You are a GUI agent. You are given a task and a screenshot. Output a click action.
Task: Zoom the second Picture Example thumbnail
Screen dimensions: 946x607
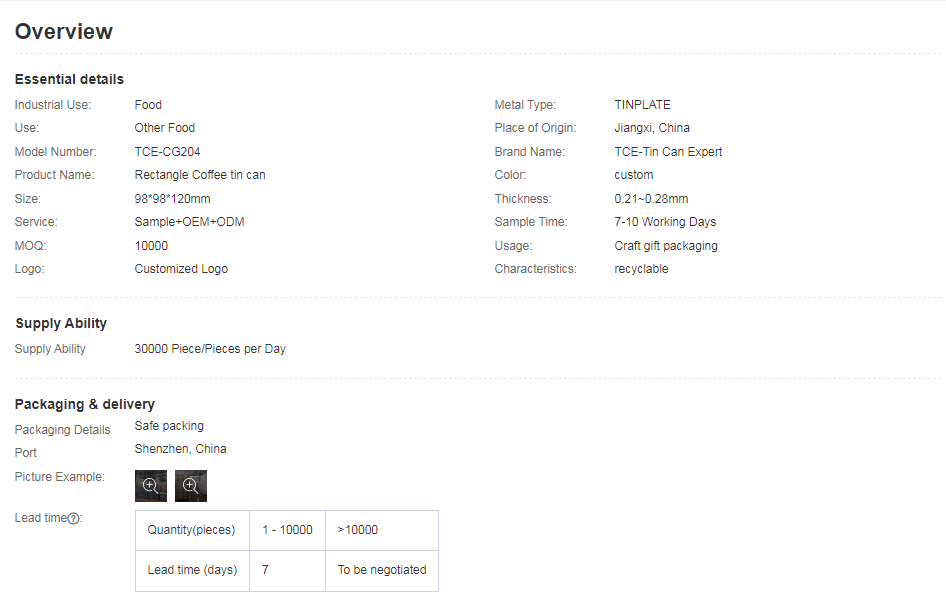click(x=191, y=485)
